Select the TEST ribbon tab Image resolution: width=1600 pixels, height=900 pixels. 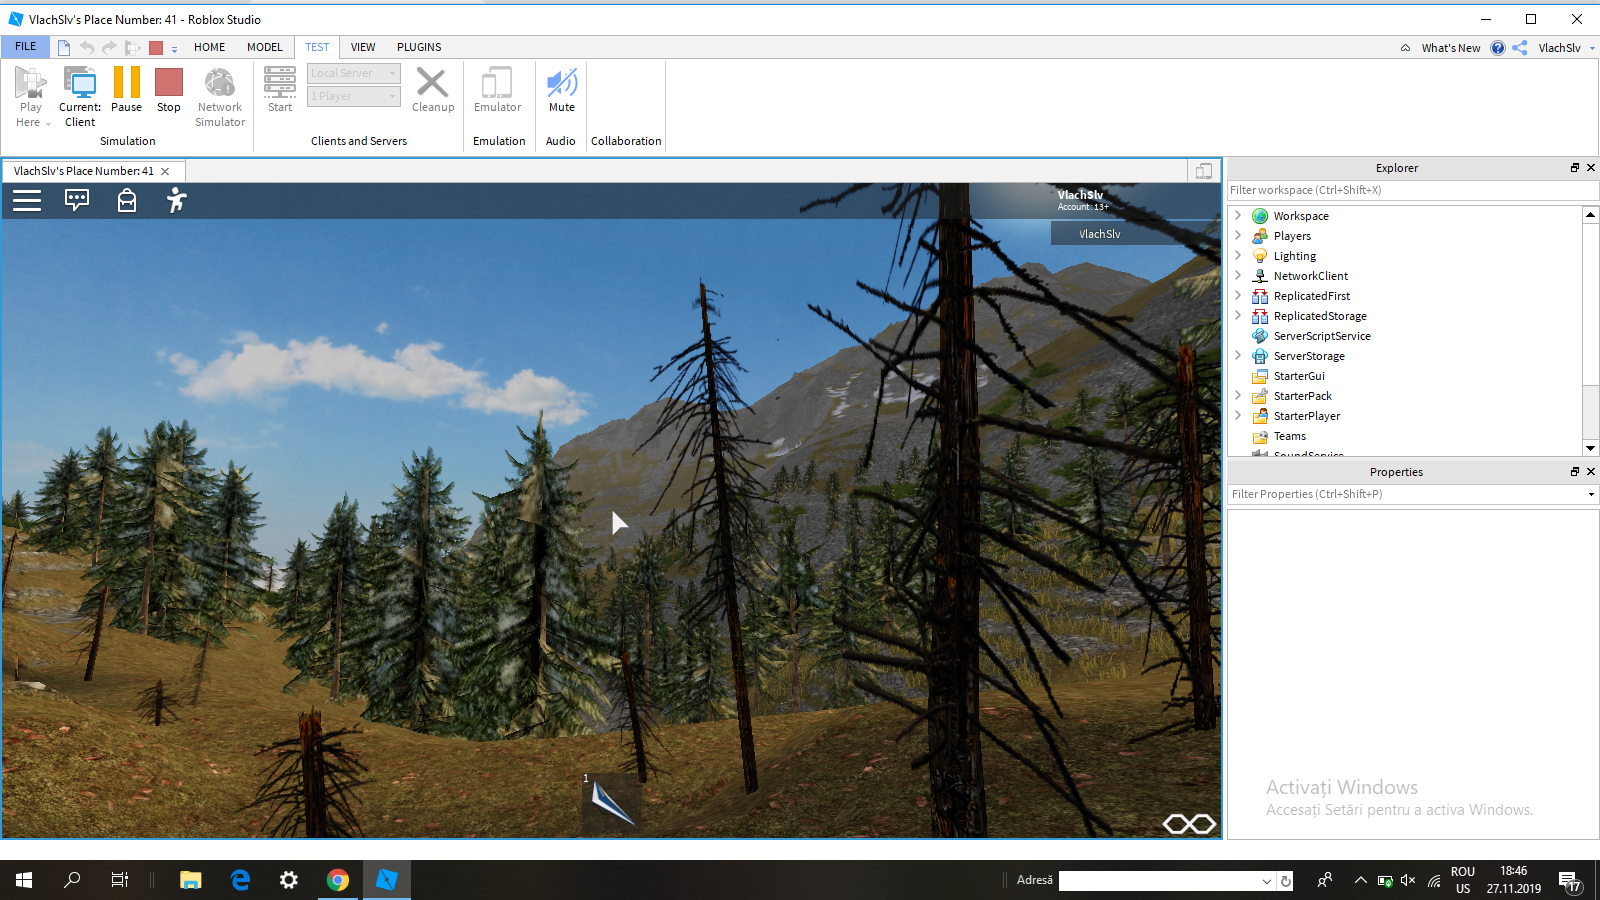click(x=317, y=47)
